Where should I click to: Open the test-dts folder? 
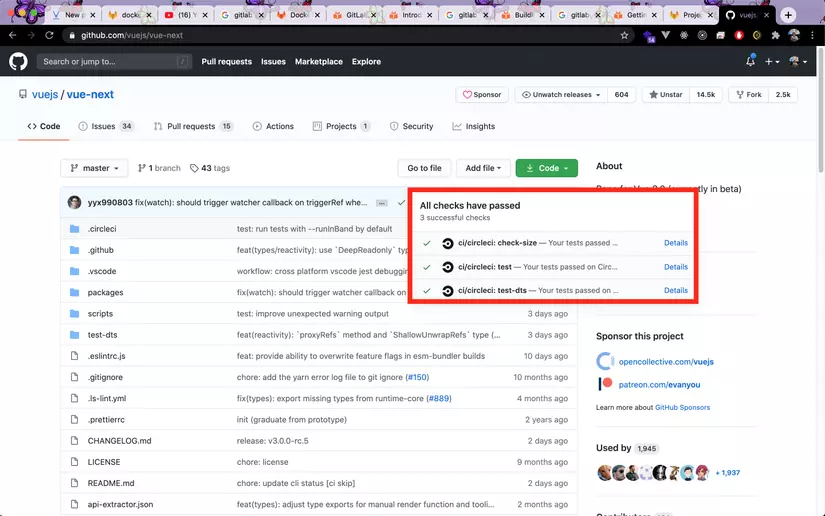click(x=102, y=335)
